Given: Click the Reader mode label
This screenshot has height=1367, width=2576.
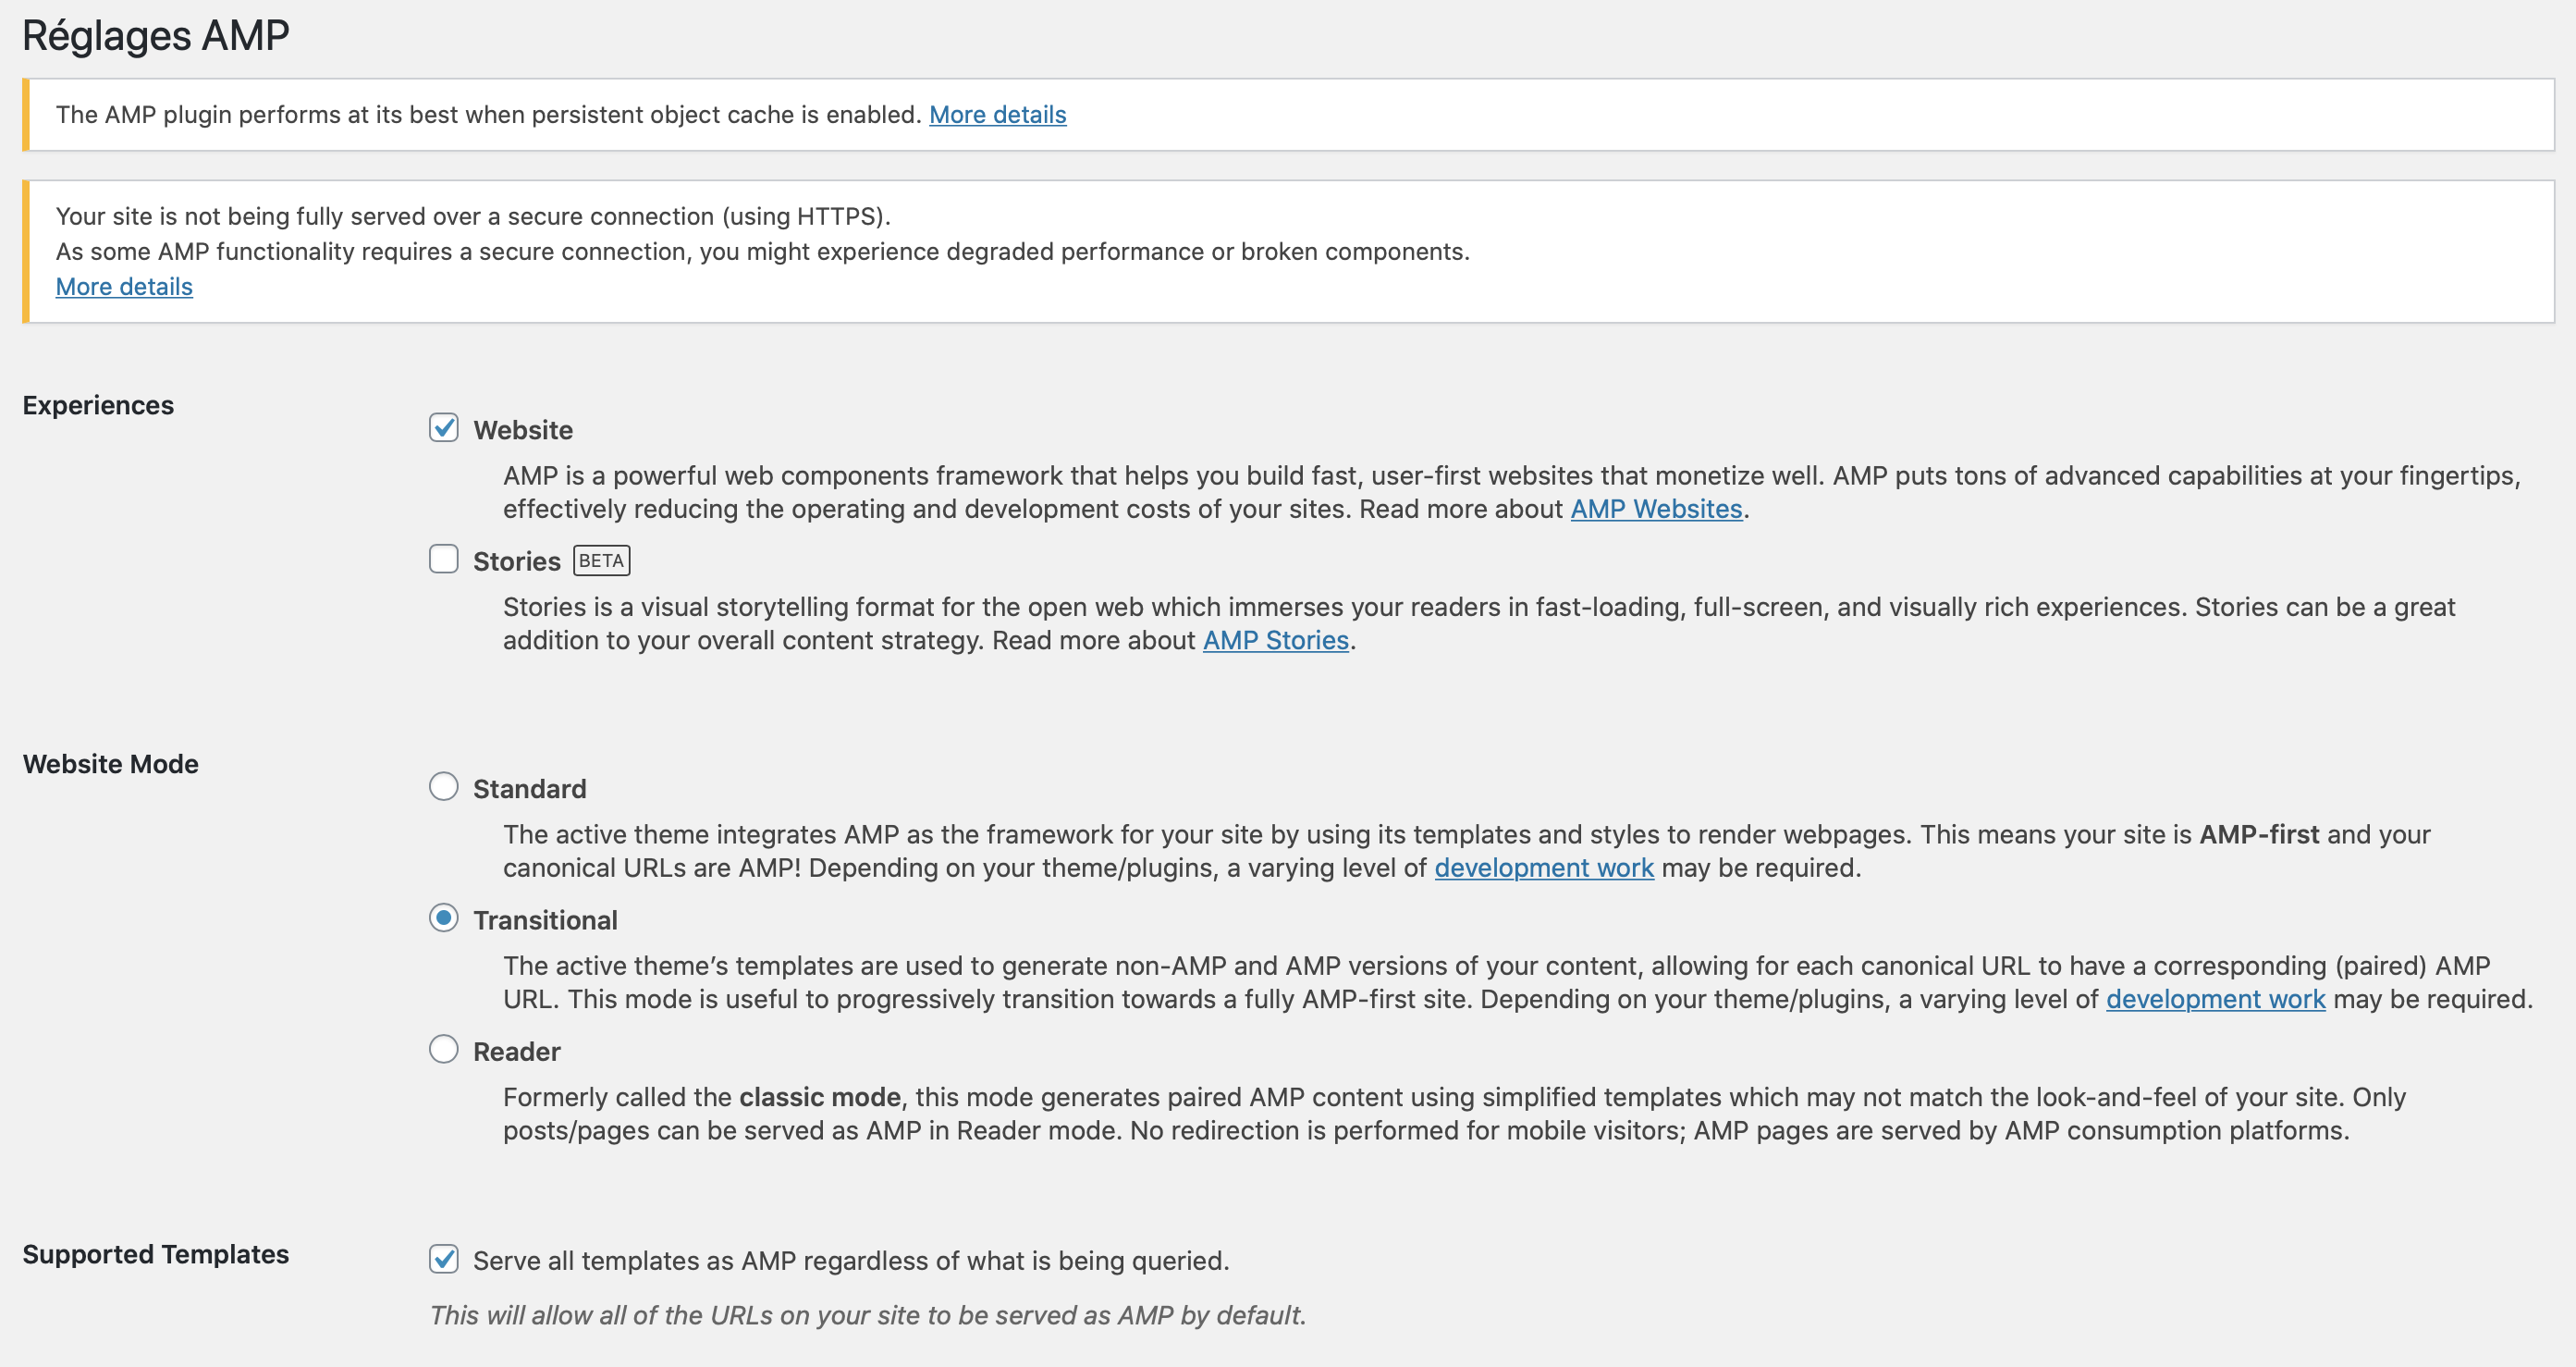Looking at the screenshot, I should click(516, 1051).
